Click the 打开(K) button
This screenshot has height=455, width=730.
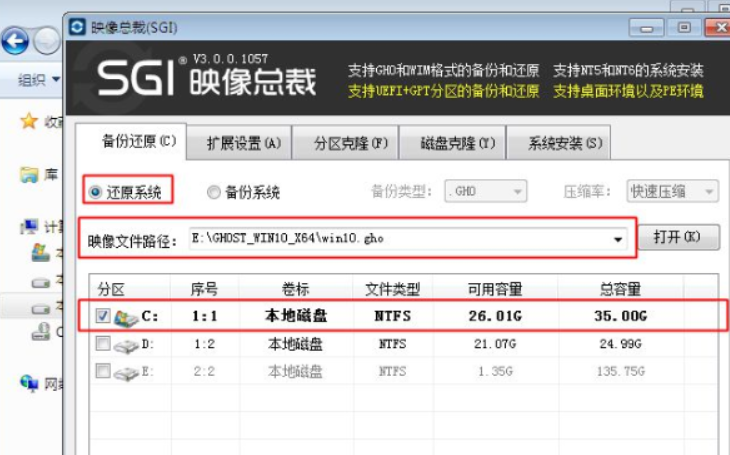pos(685,238)
